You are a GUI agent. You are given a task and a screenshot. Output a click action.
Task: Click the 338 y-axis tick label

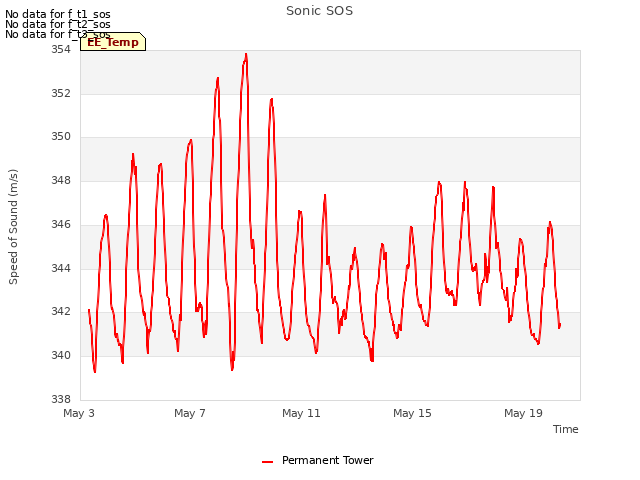tap(61, 399)
